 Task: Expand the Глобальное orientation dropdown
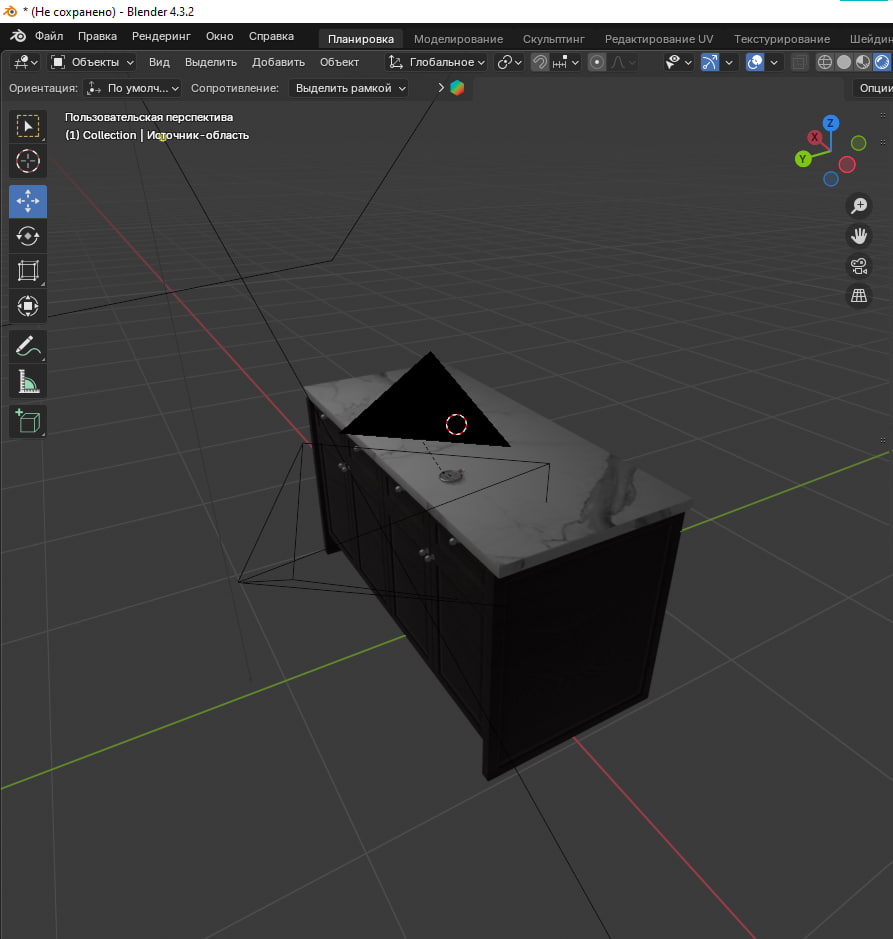(437, 62)
